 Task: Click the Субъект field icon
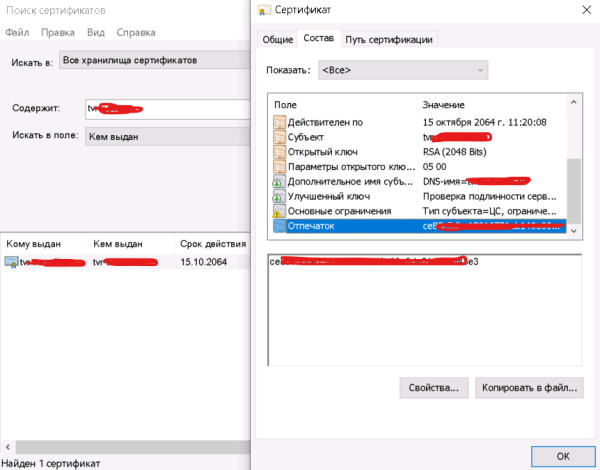click(279, 137)
